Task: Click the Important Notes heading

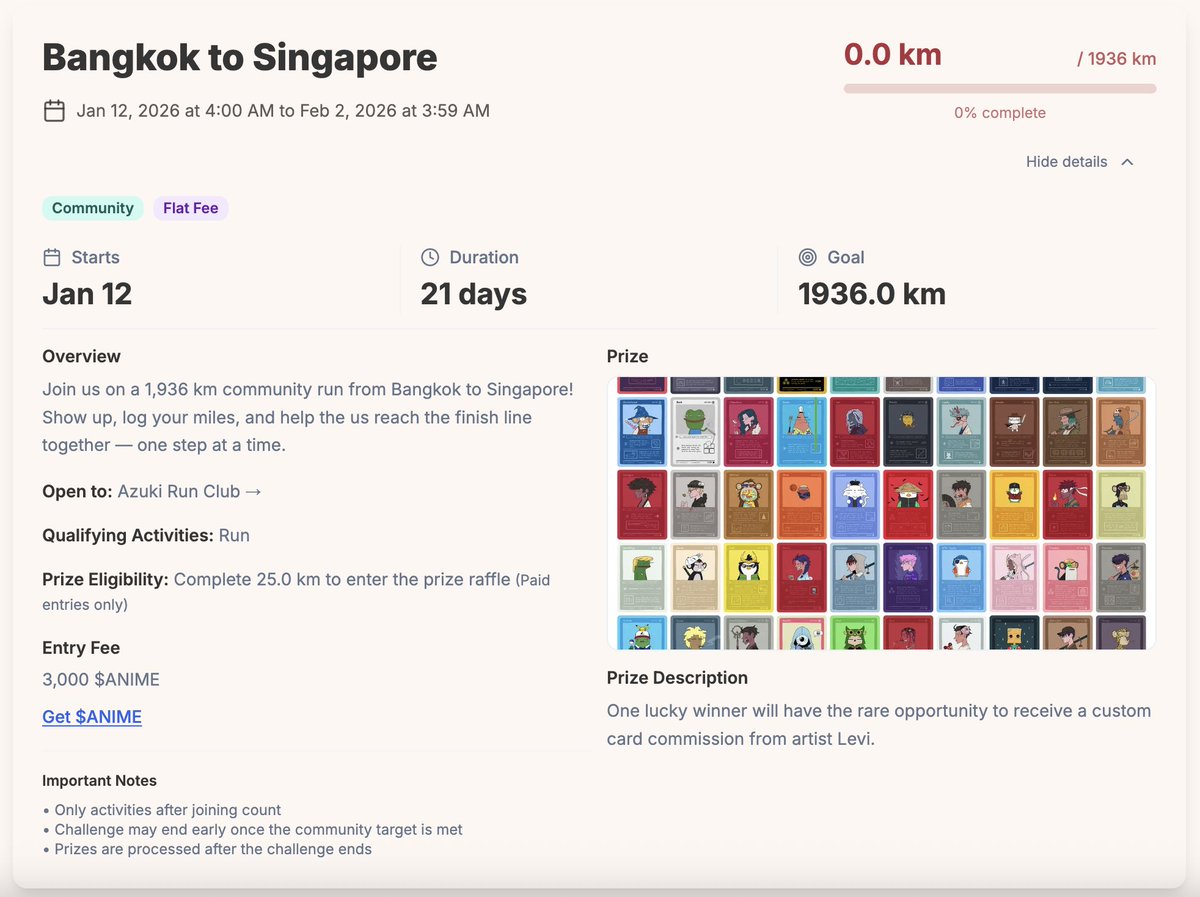Action: click(x=99, y=781)
